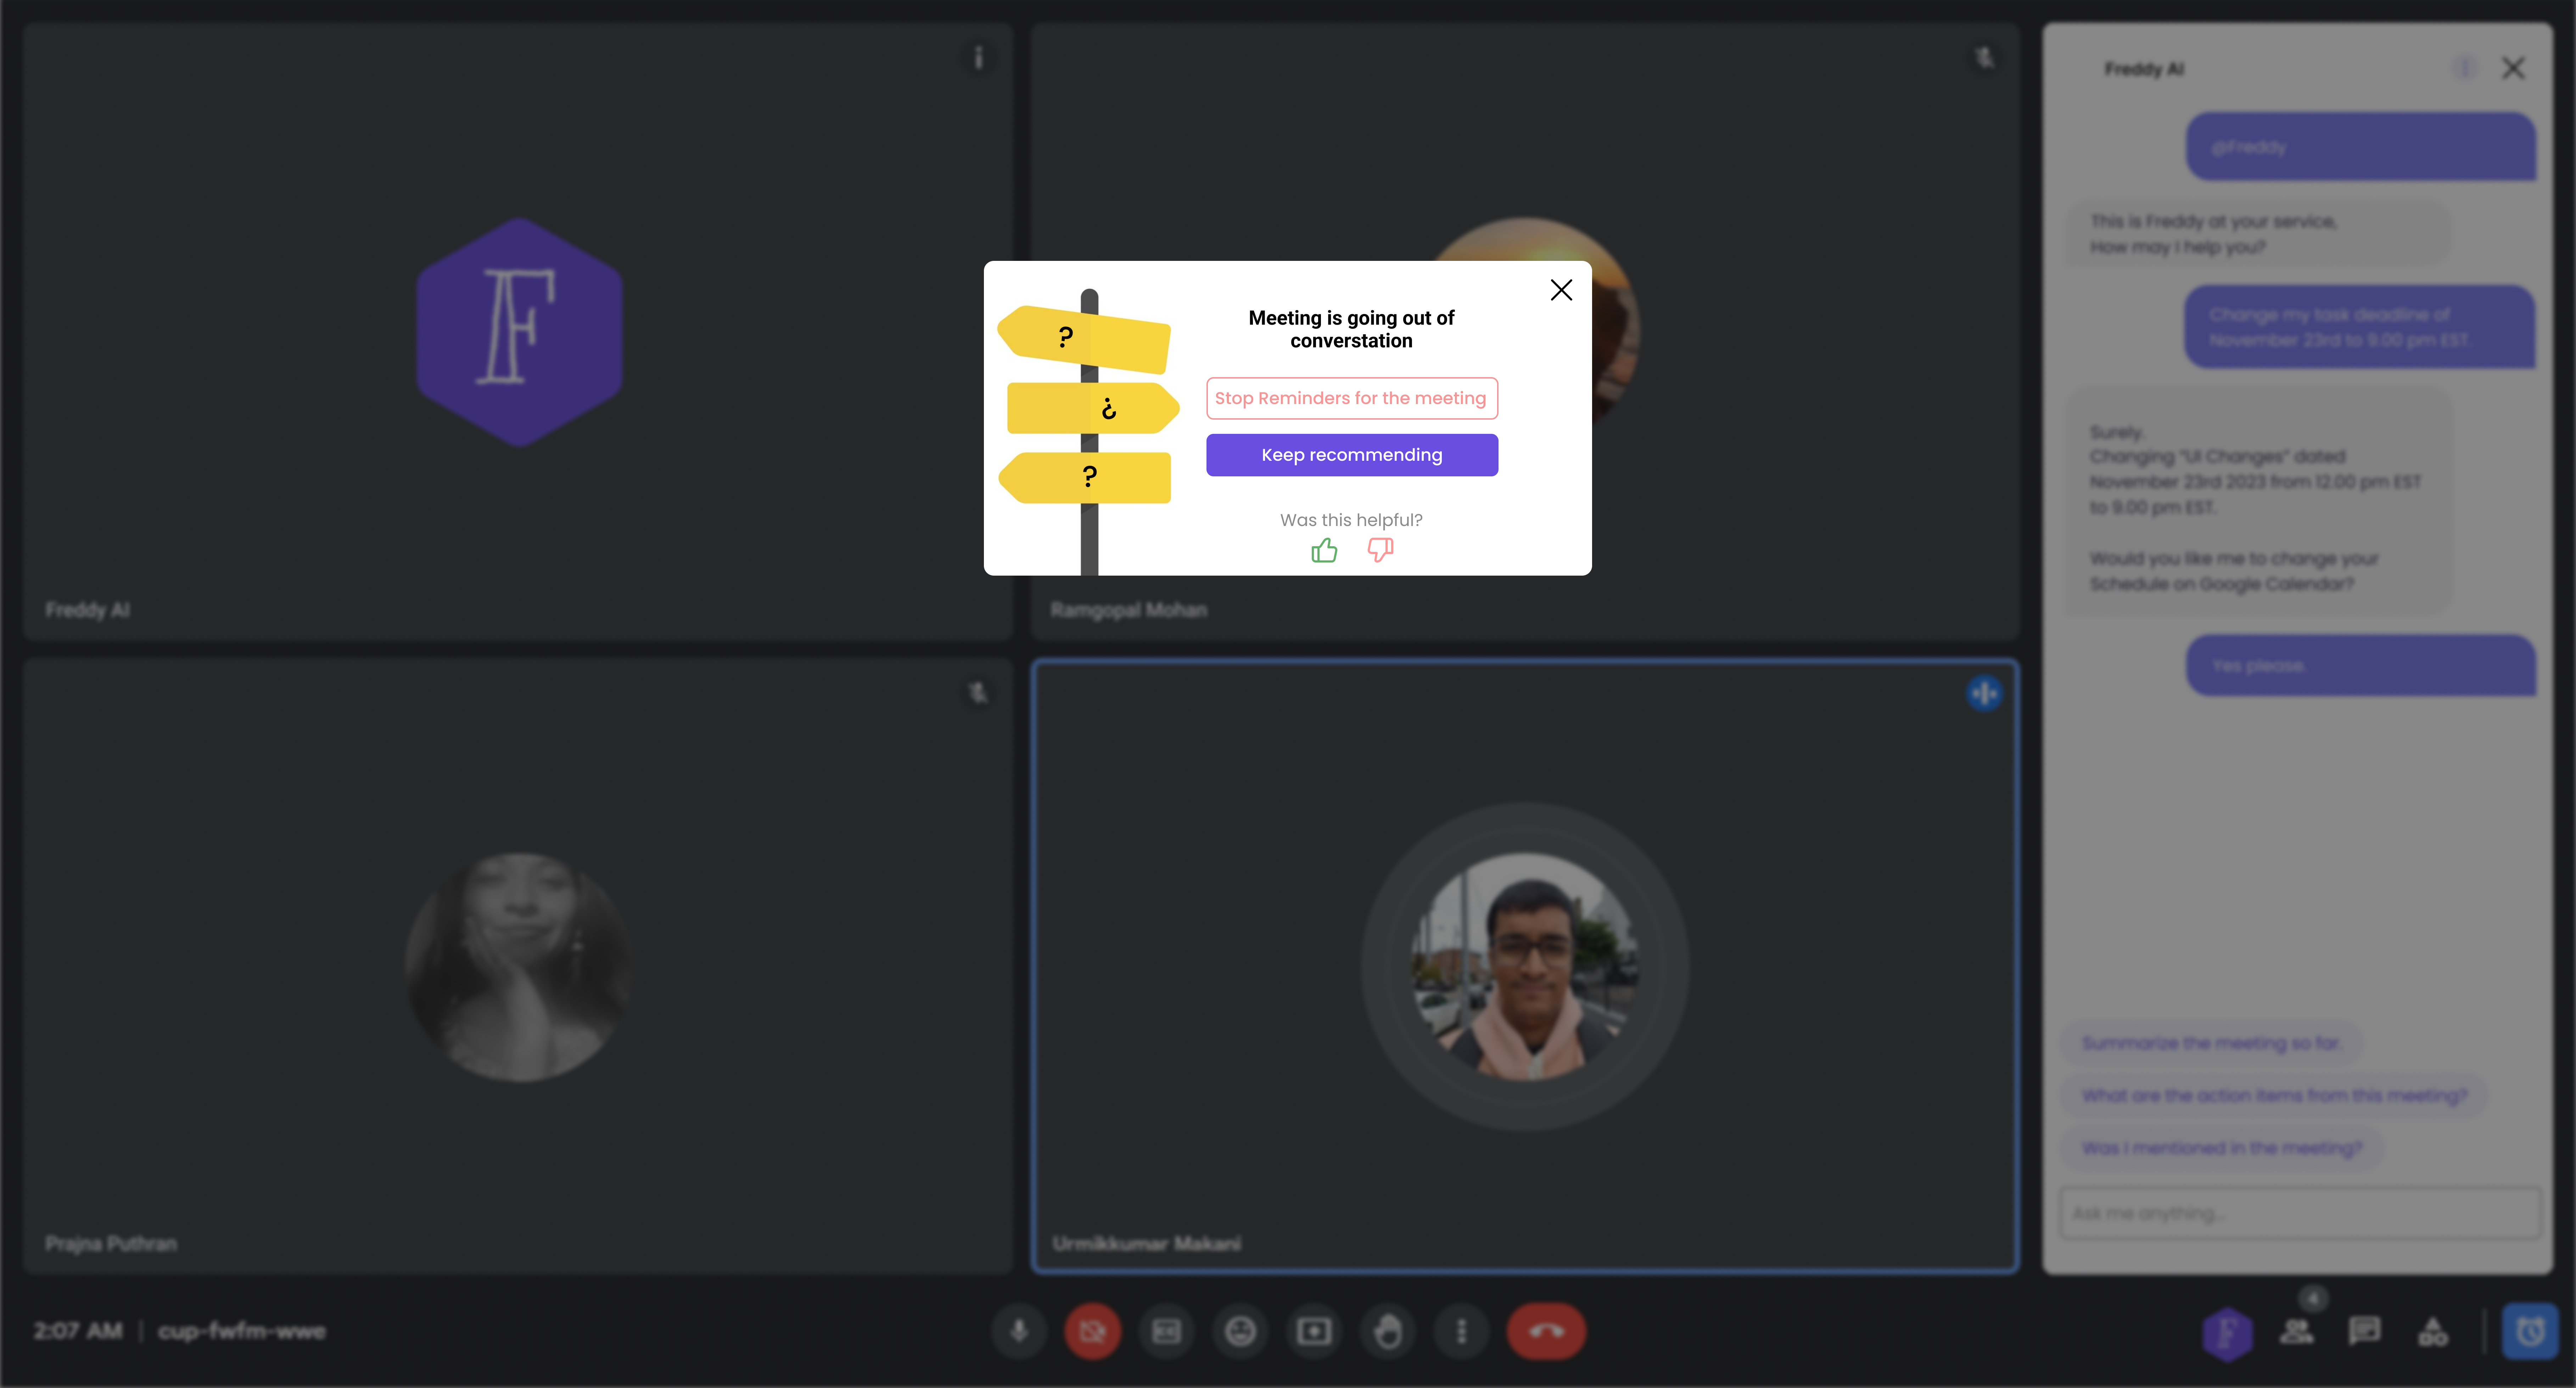The height and width of the screenshot is (1388, 2576).
Task: End the call
Action: [1546, 1331]
